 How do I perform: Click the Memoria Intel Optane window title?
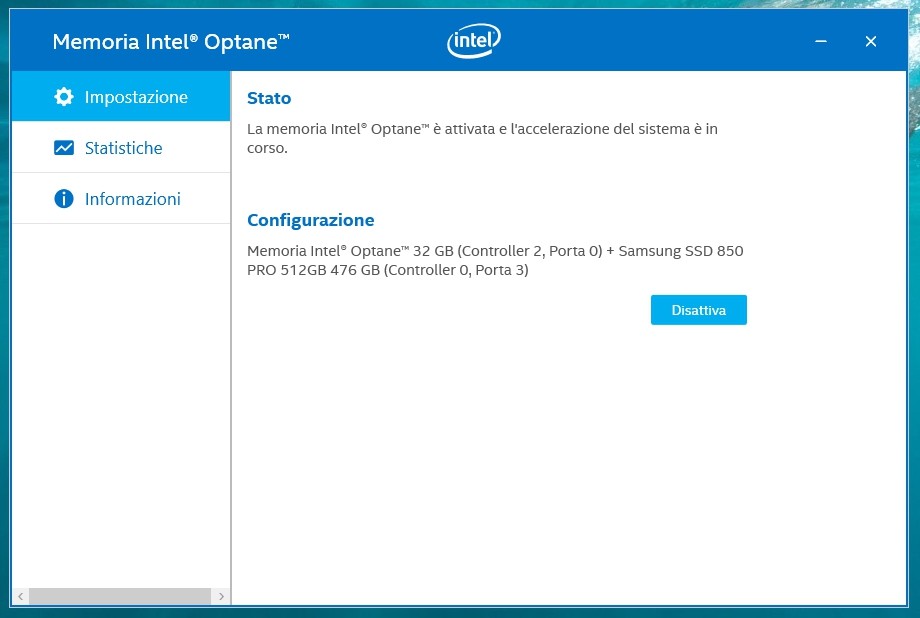tap(171, 42)
